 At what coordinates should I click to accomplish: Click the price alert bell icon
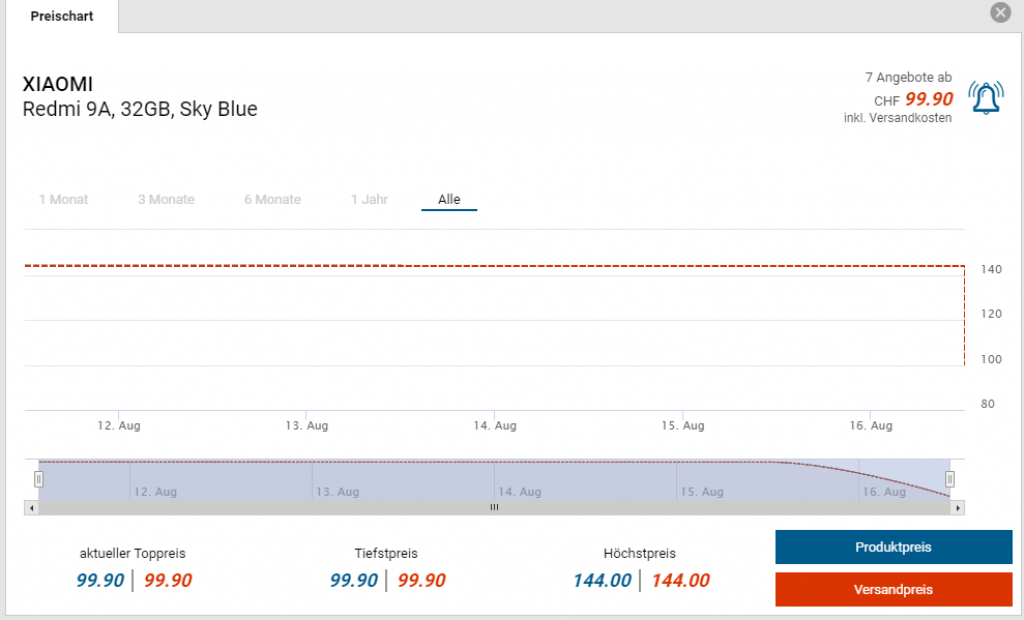point(986,96)
